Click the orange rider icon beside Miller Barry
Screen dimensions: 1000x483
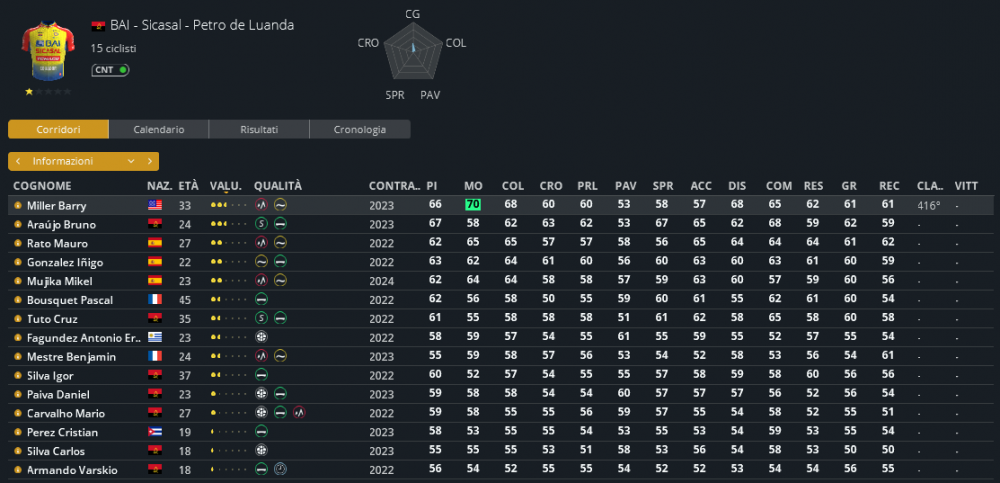(18, 205)
